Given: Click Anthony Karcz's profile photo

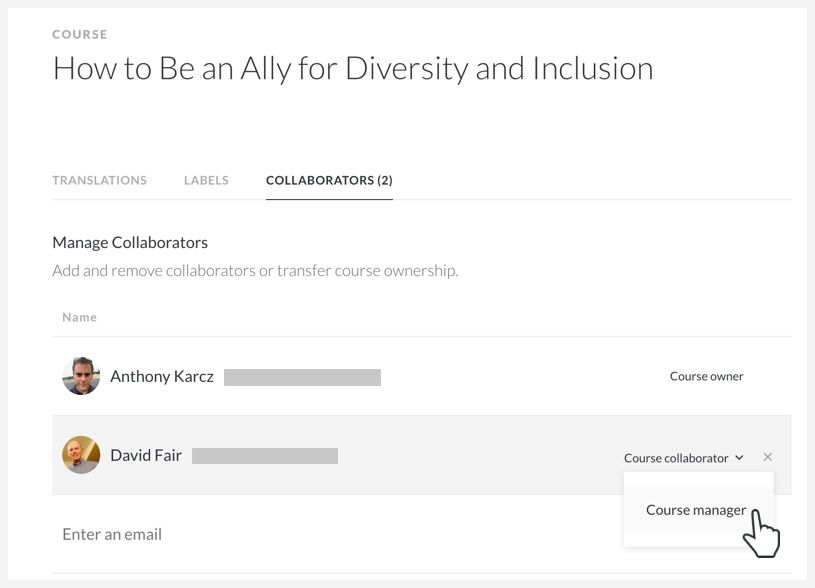Looking at the screenshot, I should pyautogui.click(x=81, y=377).
